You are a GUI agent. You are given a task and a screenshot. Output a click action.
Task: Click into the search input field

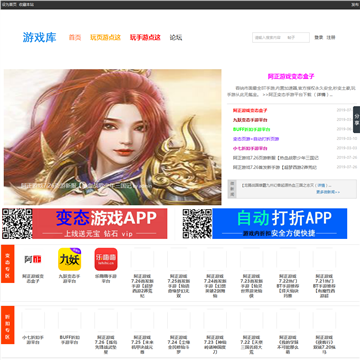pyautogui.click(x=281, y=38)
